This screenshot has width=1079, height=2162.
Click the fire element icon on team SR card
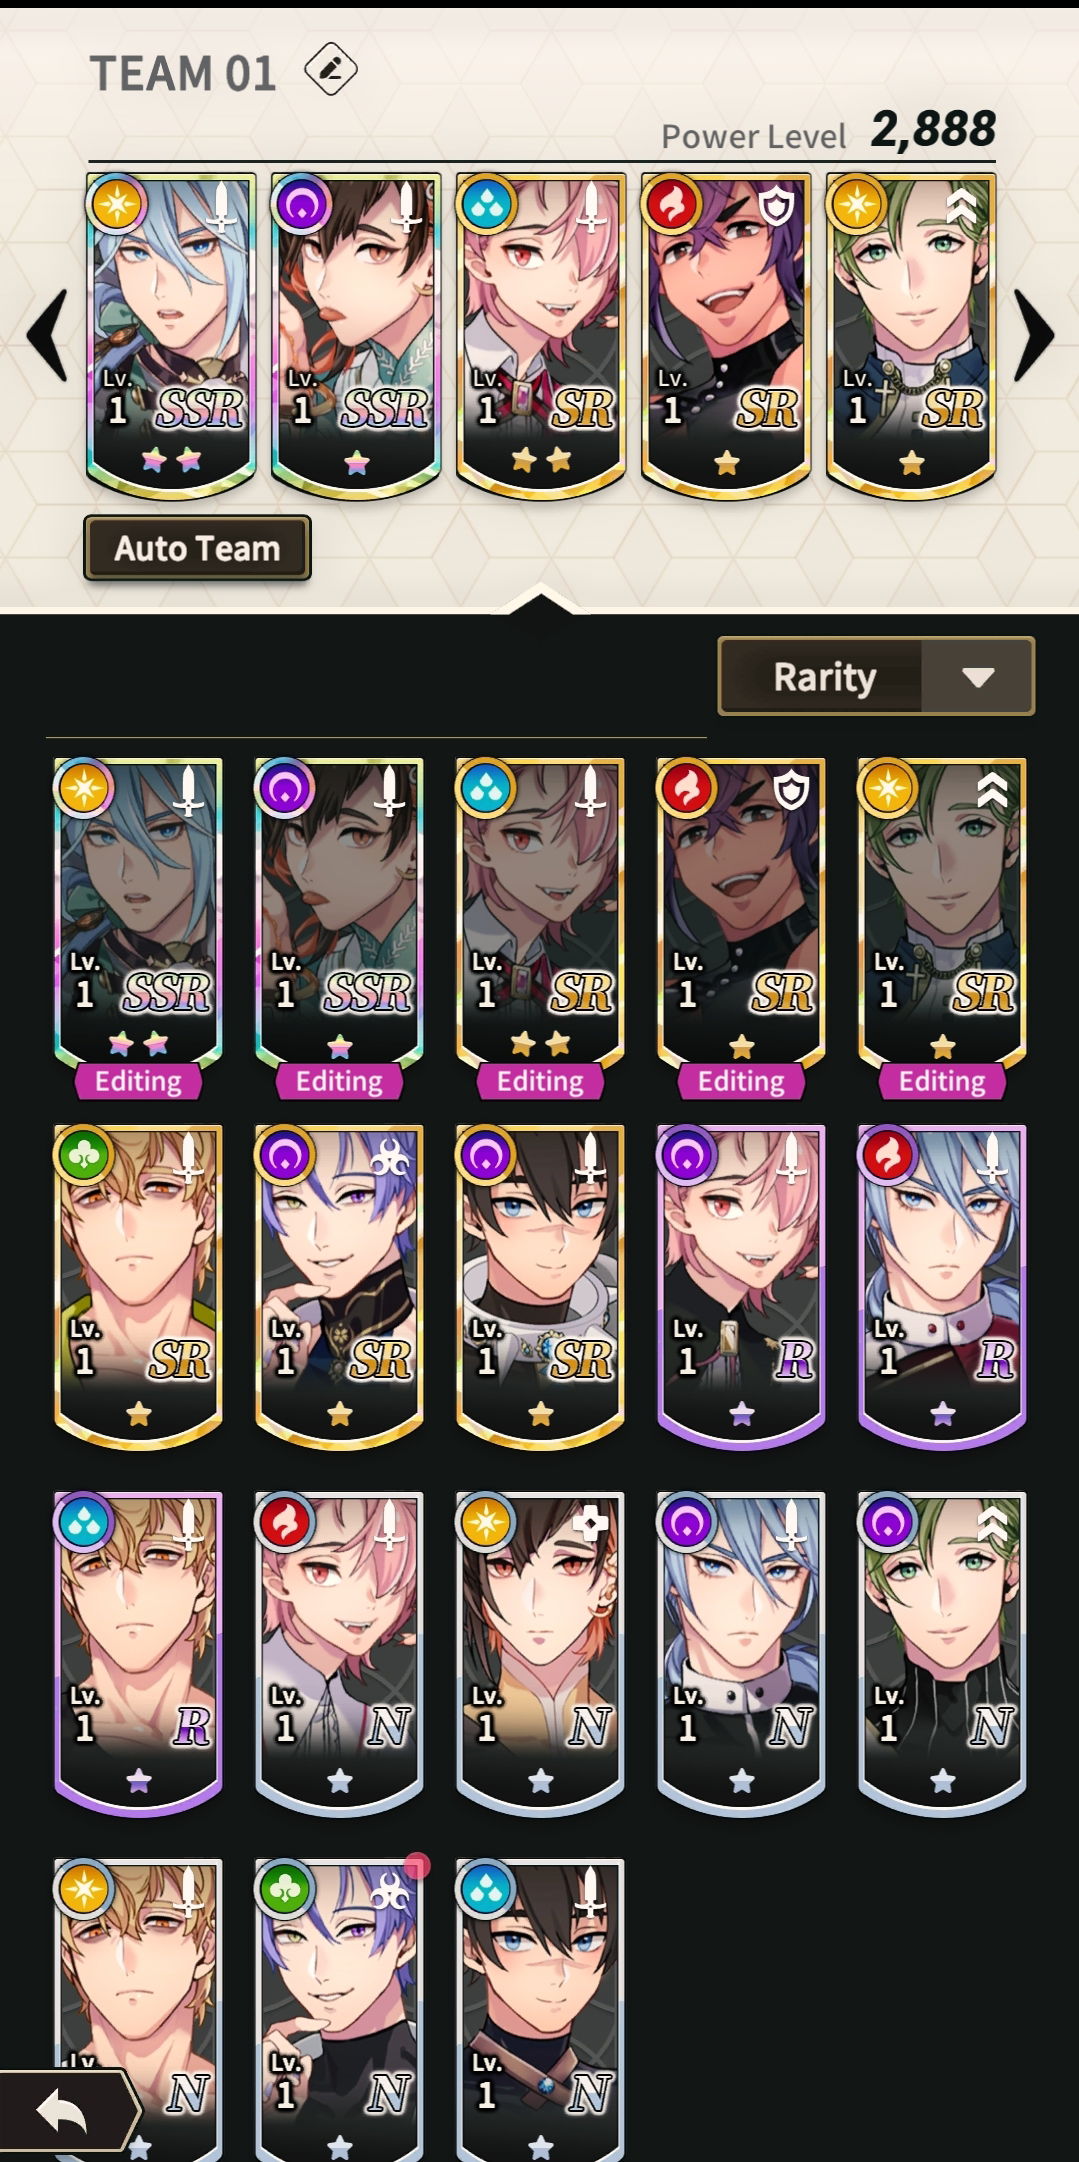coord(671,204)
